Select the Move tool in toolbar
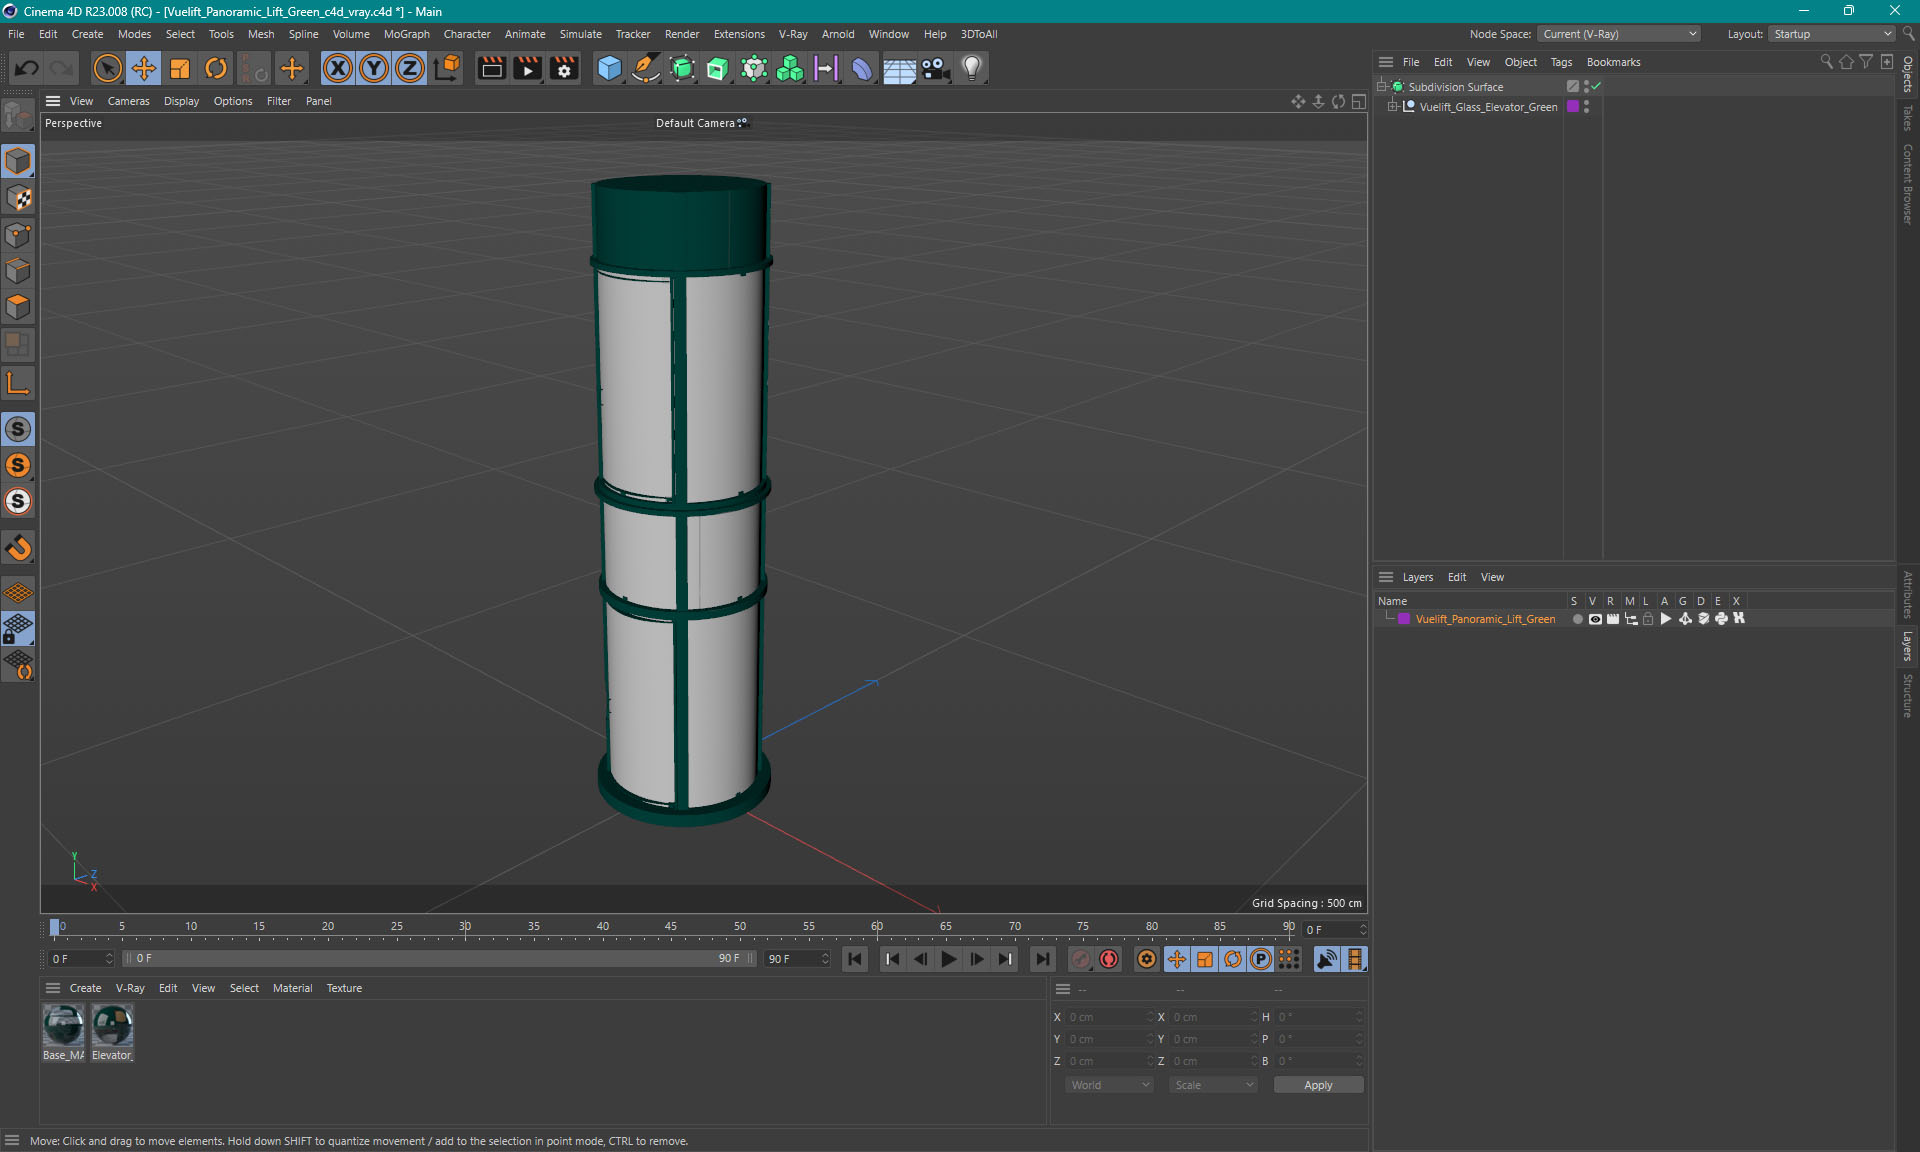This screenshot has height=1152, width=1920. tap(144, 68)
